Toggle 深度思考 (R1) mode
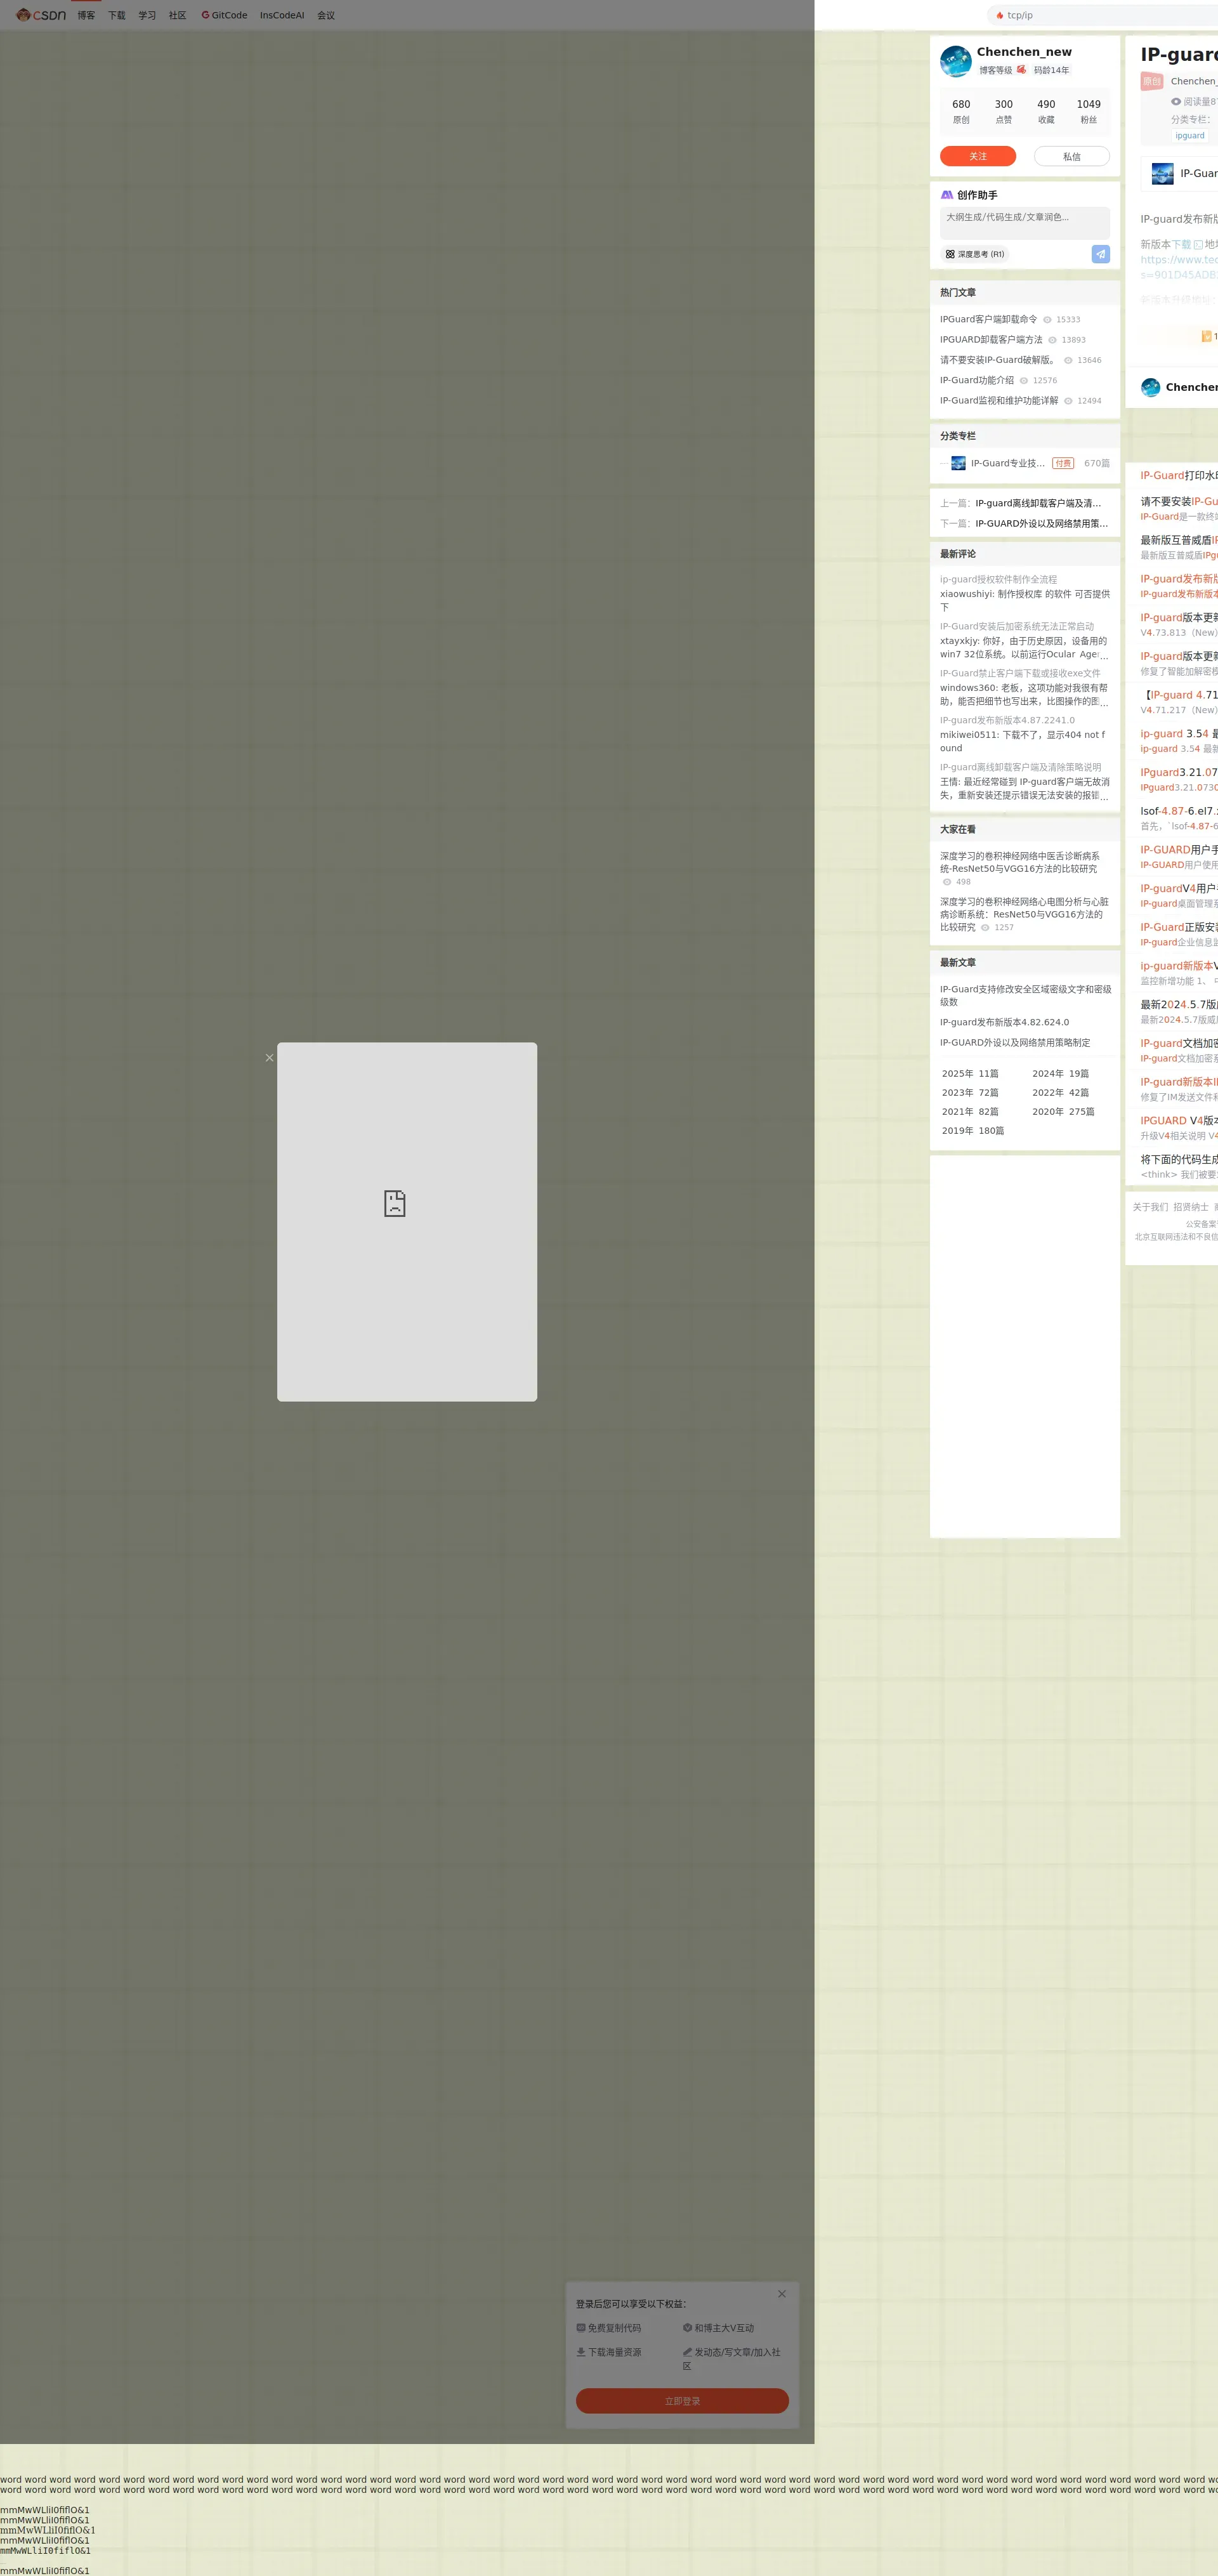1218x2576 pixels. (x=975, y=254)
